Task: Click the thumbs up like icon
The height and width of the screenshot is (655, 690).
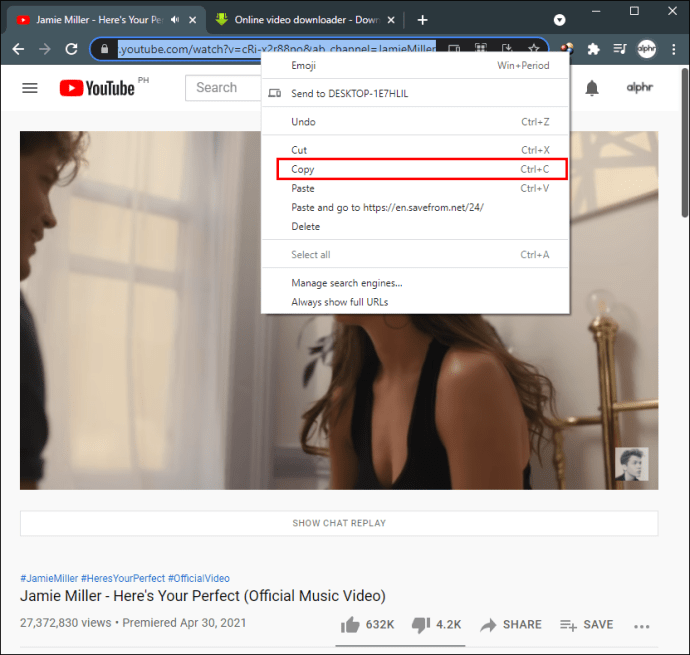Action: [350, 624]
